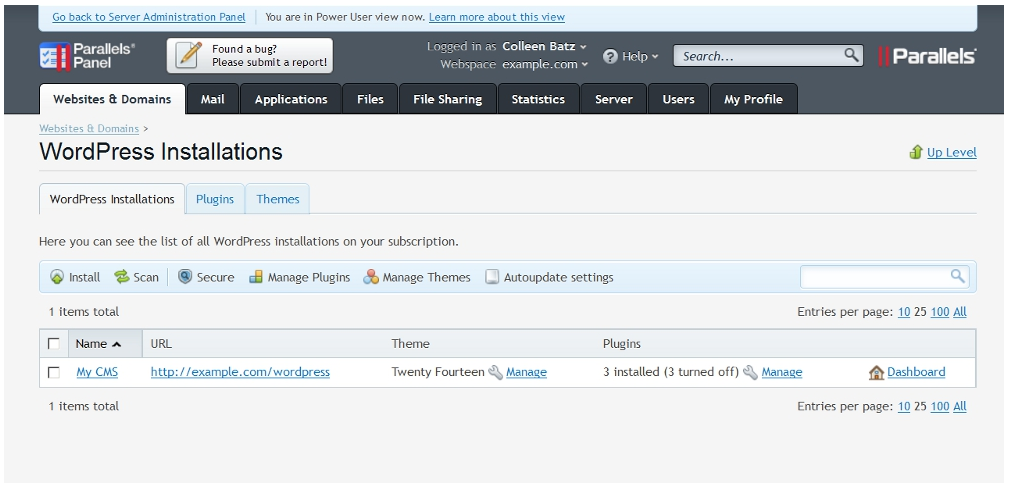Viewport: 1013px width, 493px height.
Task: Click the pencil bug report icon
Action: point(189,56)
